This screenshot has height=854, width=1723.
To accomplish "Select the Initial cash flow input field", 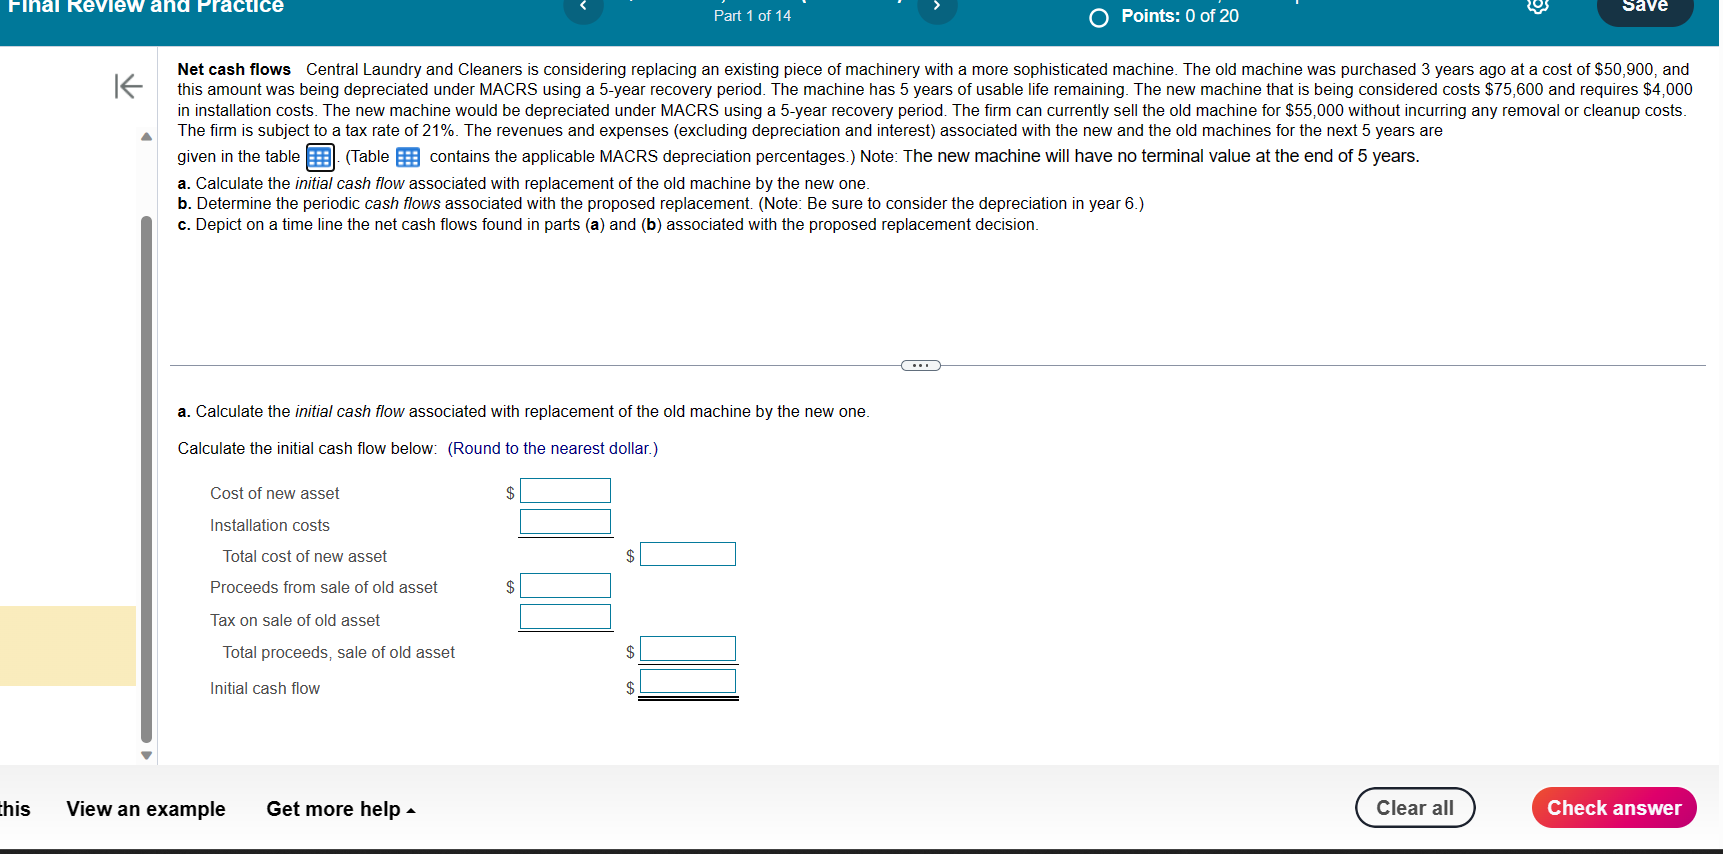I will 688,681.
